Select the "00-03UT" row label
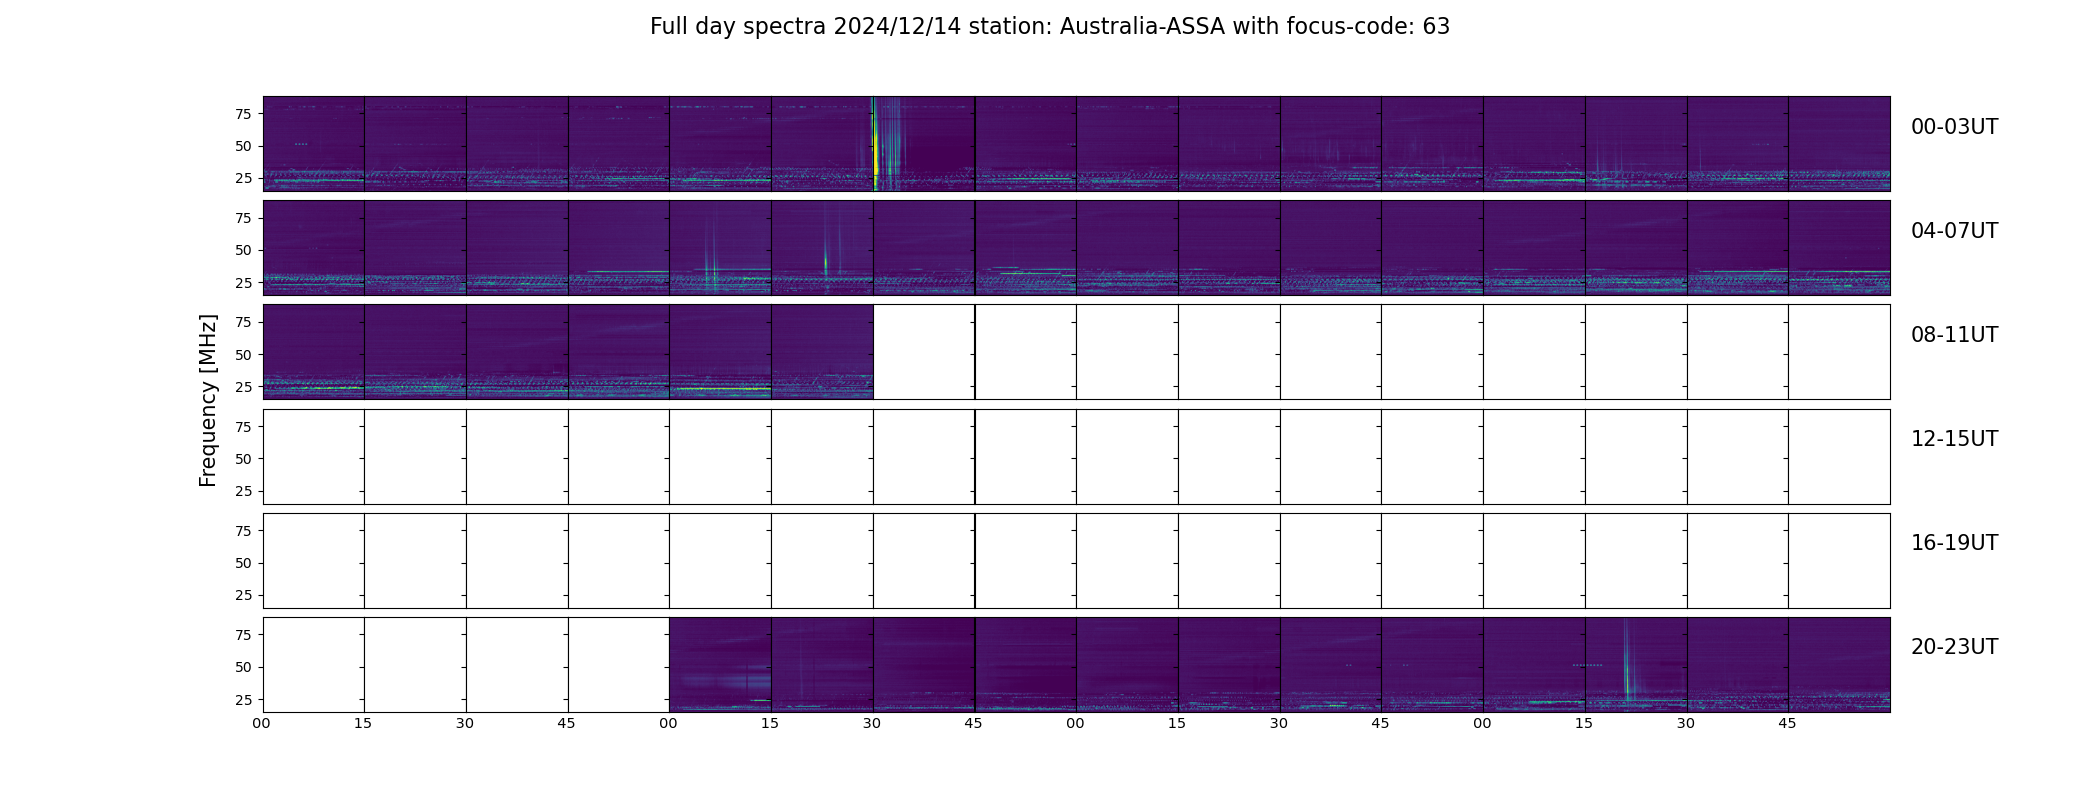The image size is (2100, 800). coord(1954,127)
